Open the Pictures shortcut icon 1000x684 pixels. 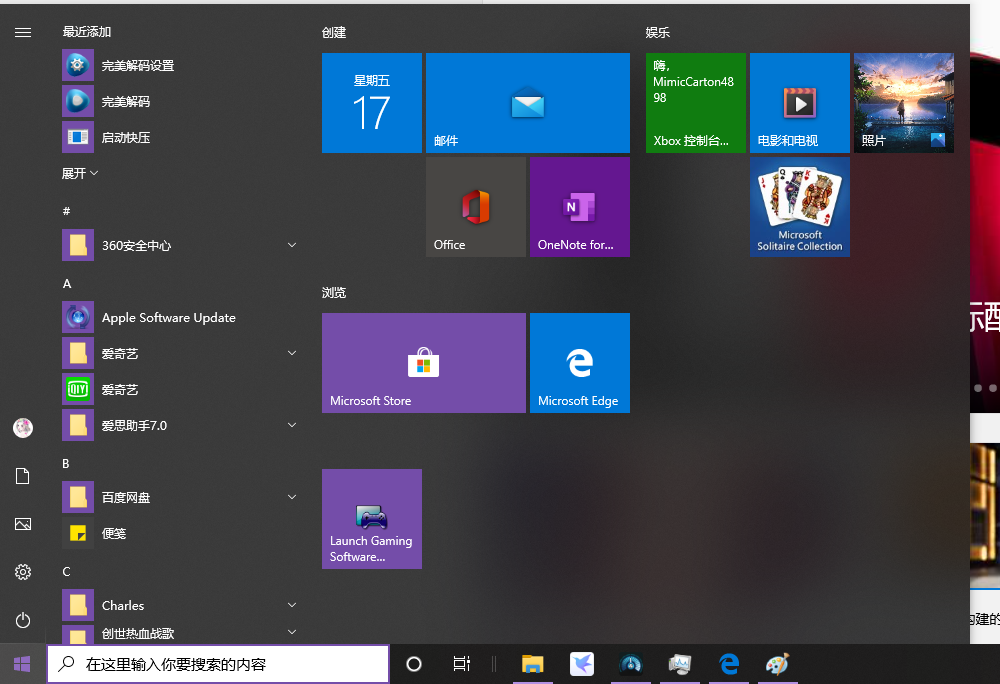pyautogui.click(x=23, y=524)
